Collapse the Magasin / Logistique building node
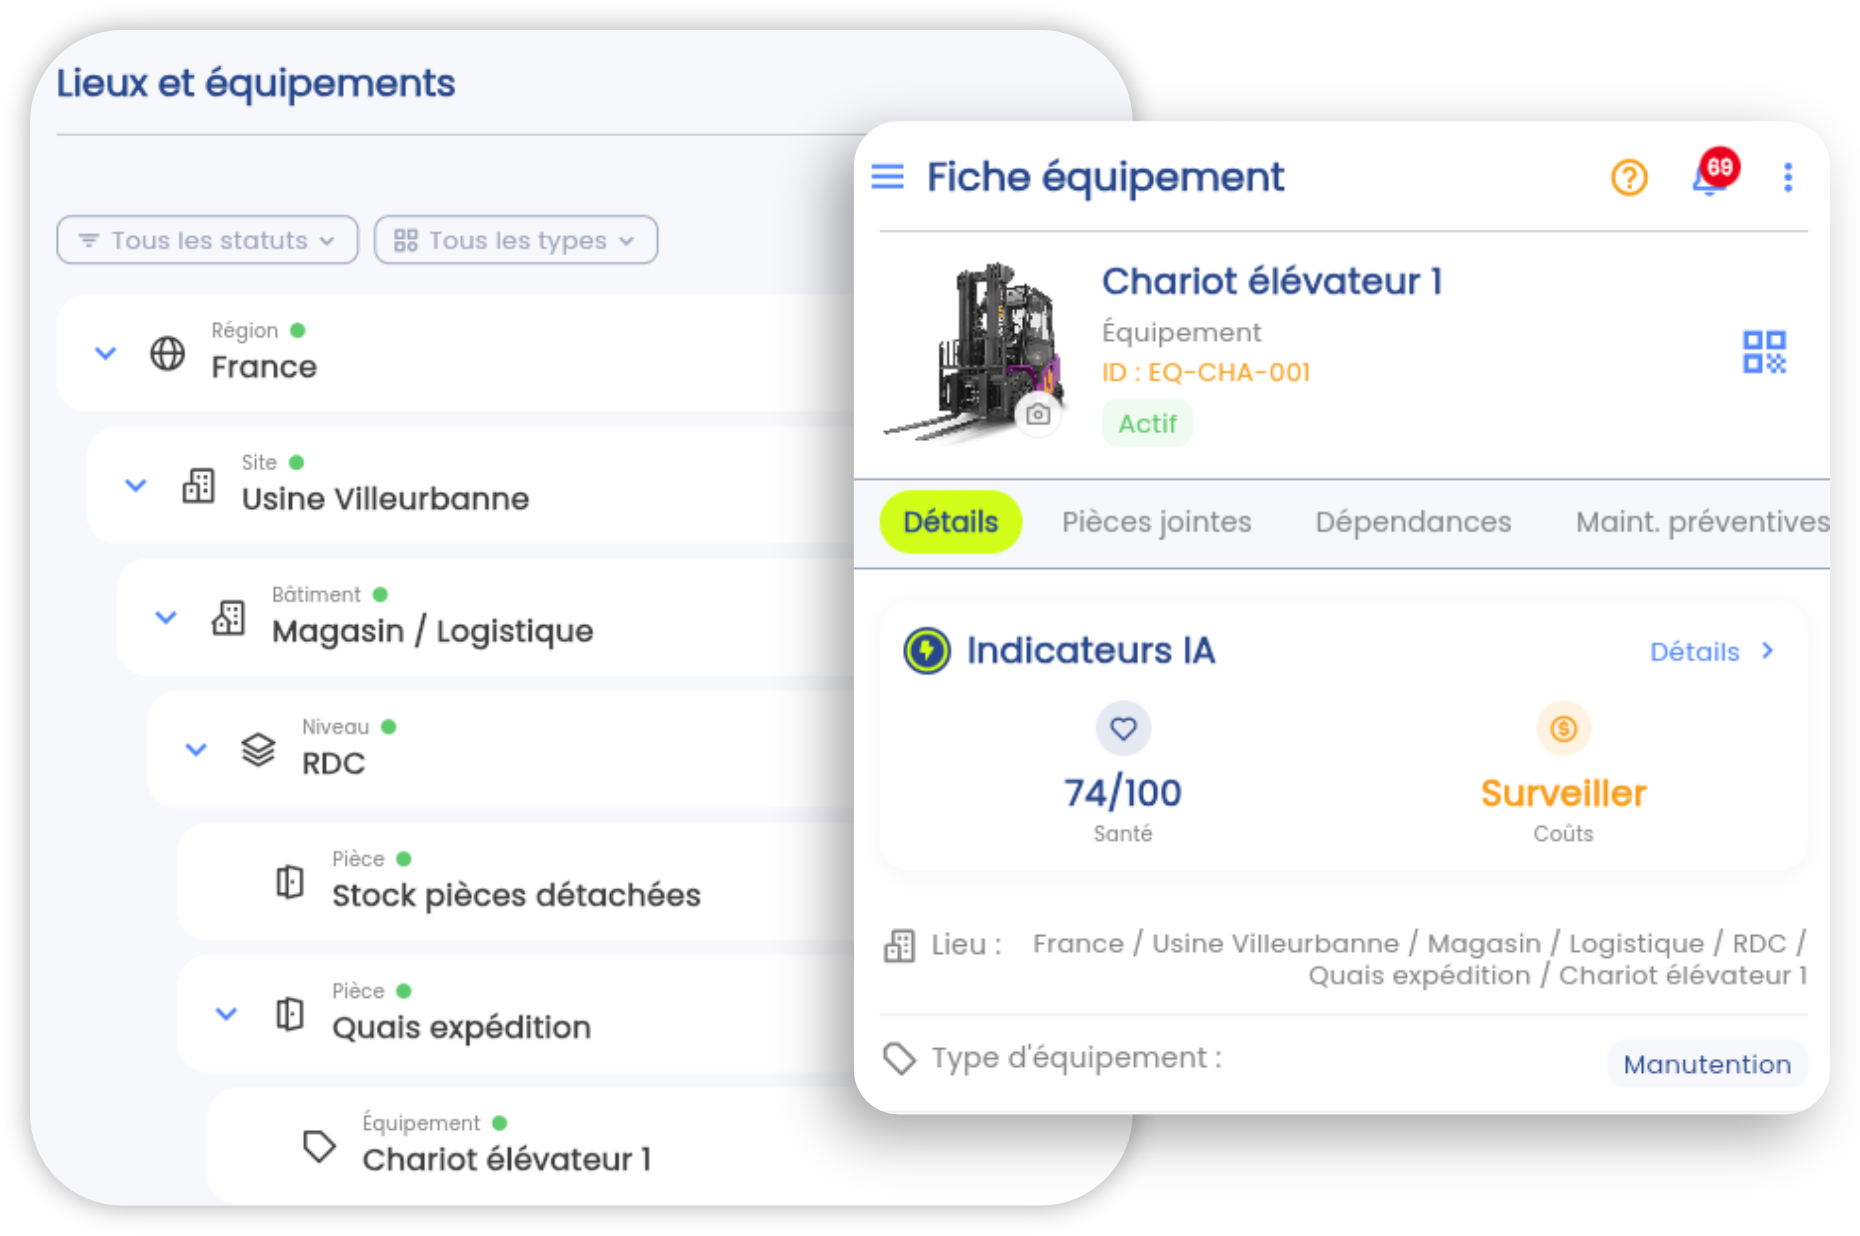The image size is (1860, 1236). pos(166,617)
